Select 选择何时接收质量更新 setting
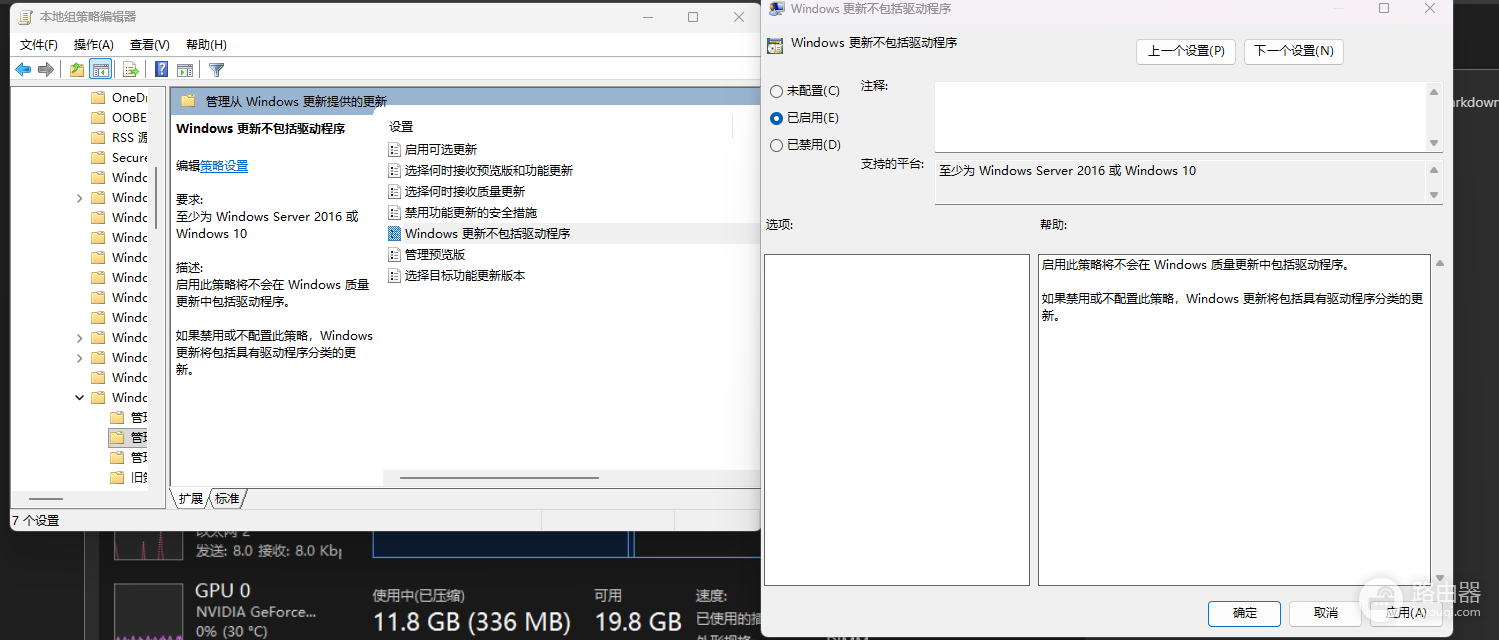The image size is (1499, 640). 465,191
